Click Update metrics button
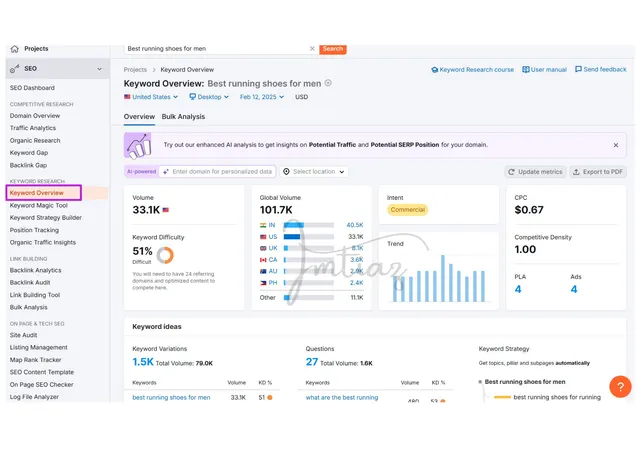This screenshot has width=640, height=452. click(x=535, y=172)
